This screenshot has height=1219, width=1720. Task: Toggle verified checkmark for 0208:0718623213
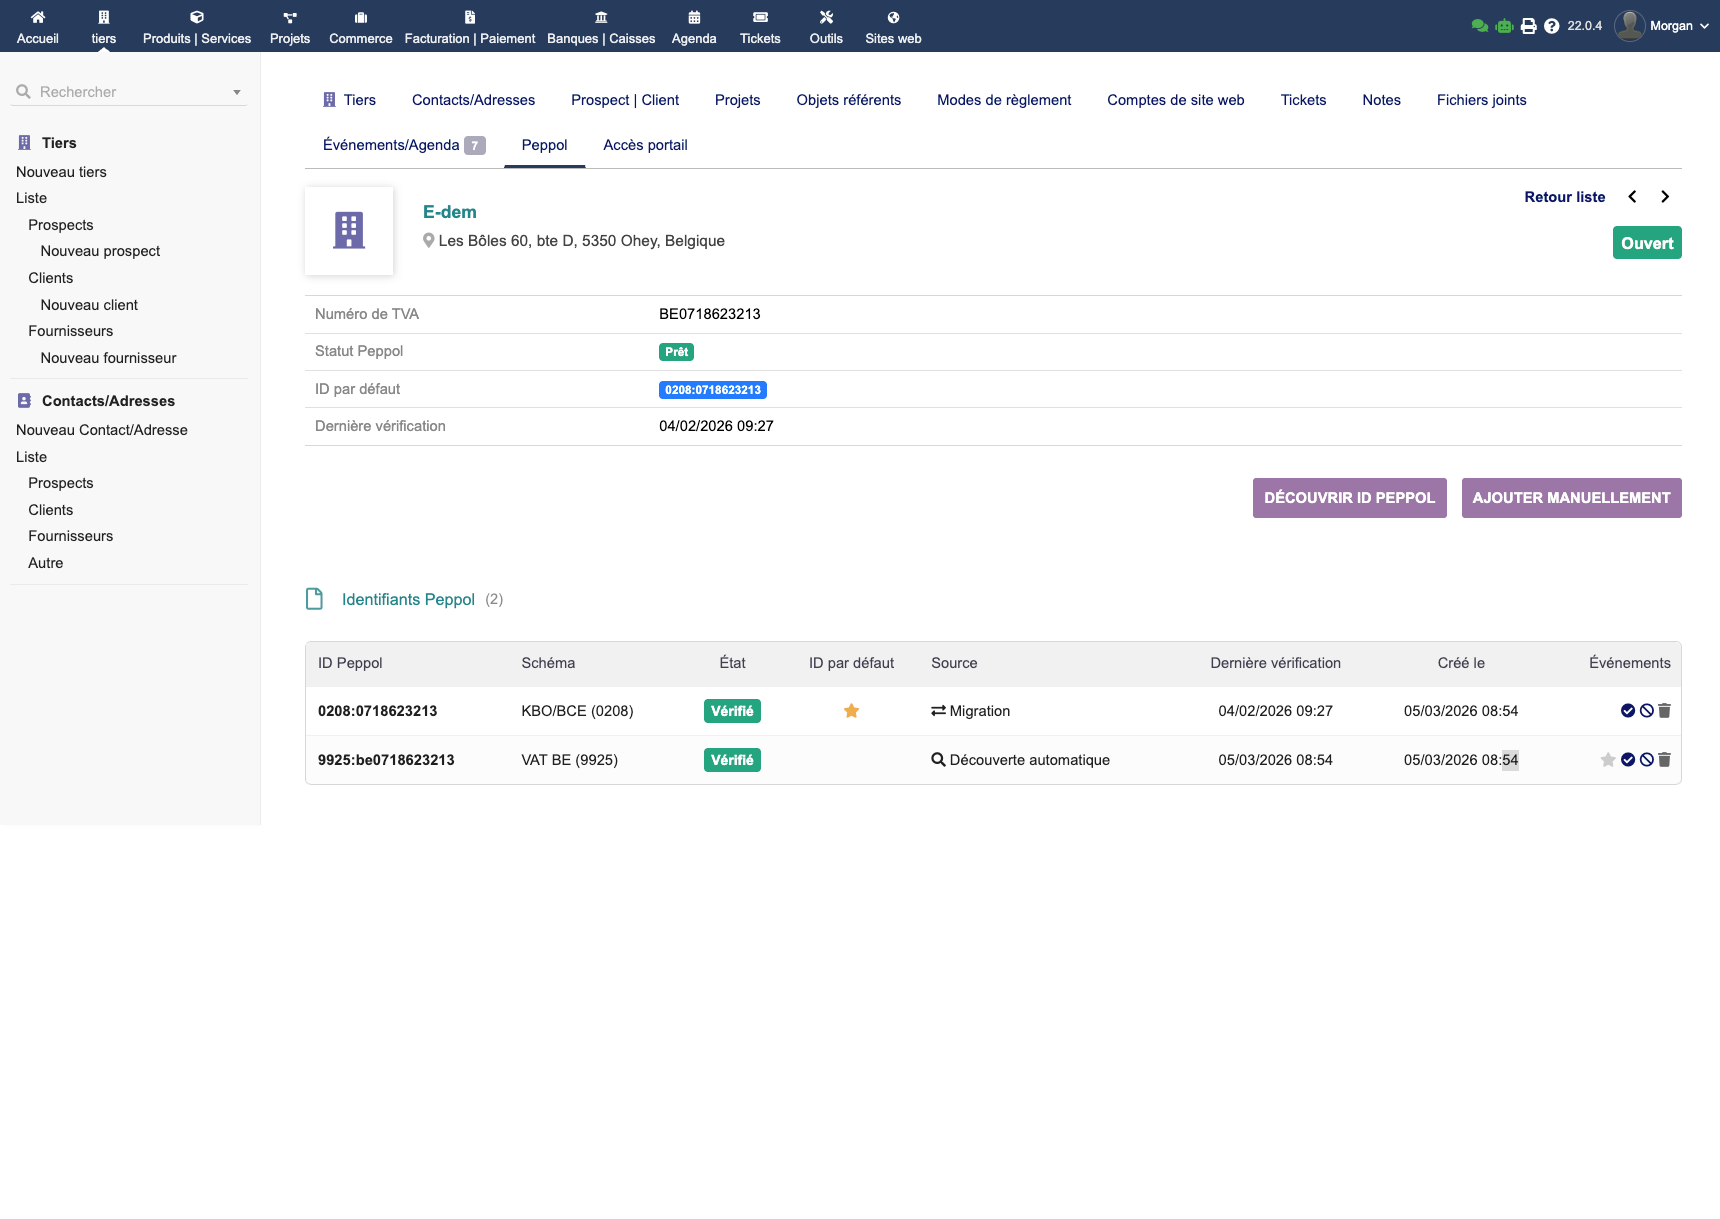pyautogui.click(x=1628, y=711)
